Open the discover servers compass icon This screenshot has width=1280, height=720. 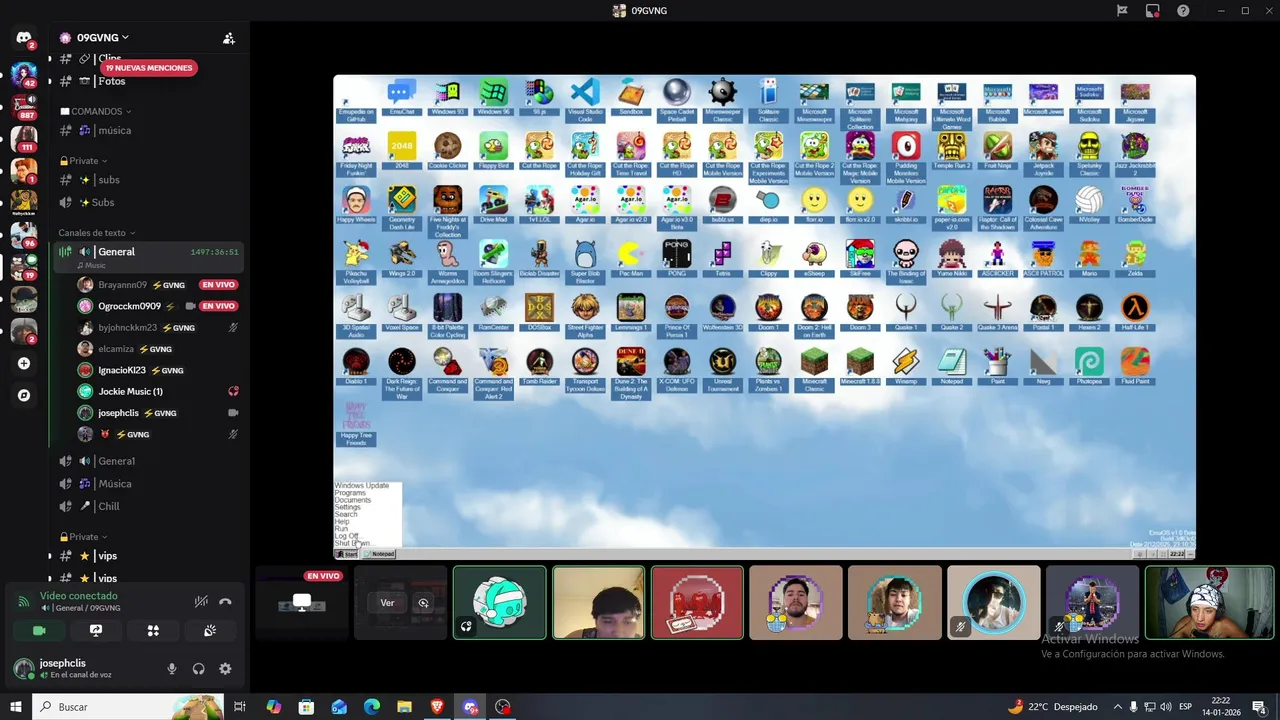(x=24, y=395)
